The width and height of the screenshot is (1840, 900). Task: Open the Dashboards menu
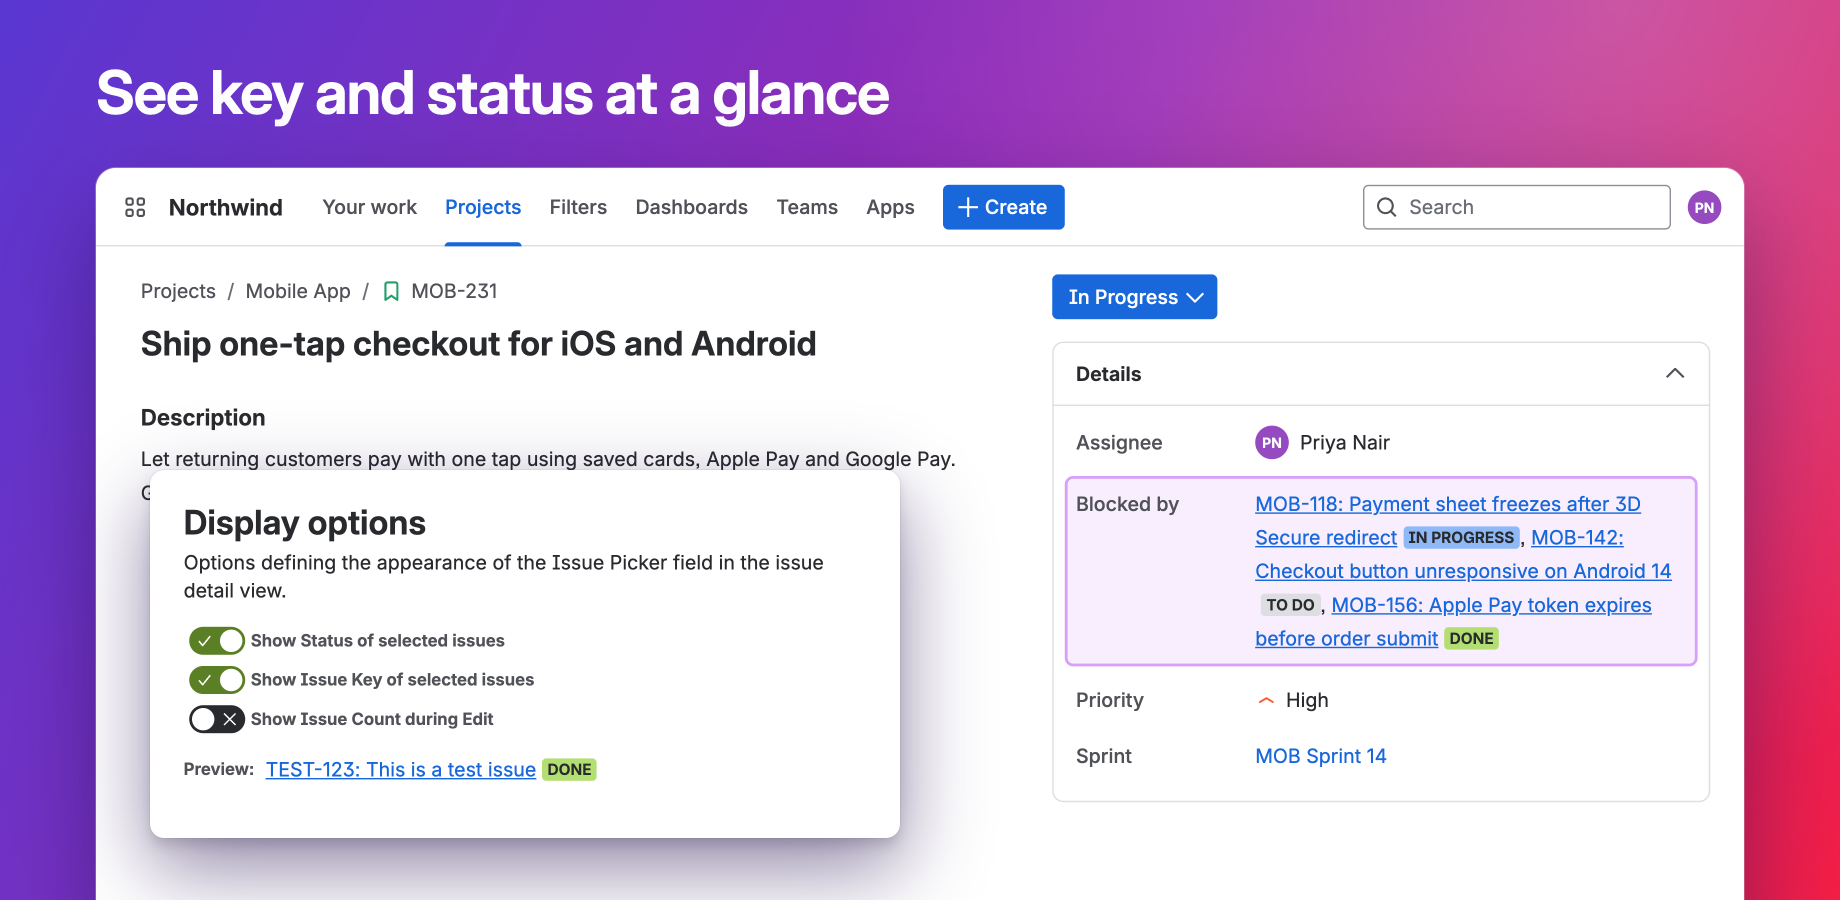[691, 207]
